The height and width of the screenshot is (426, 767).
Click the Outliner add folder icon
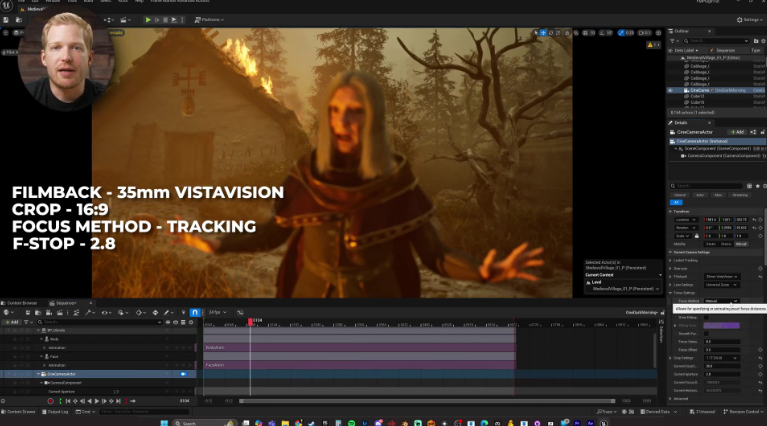click(x=756, y=41)
